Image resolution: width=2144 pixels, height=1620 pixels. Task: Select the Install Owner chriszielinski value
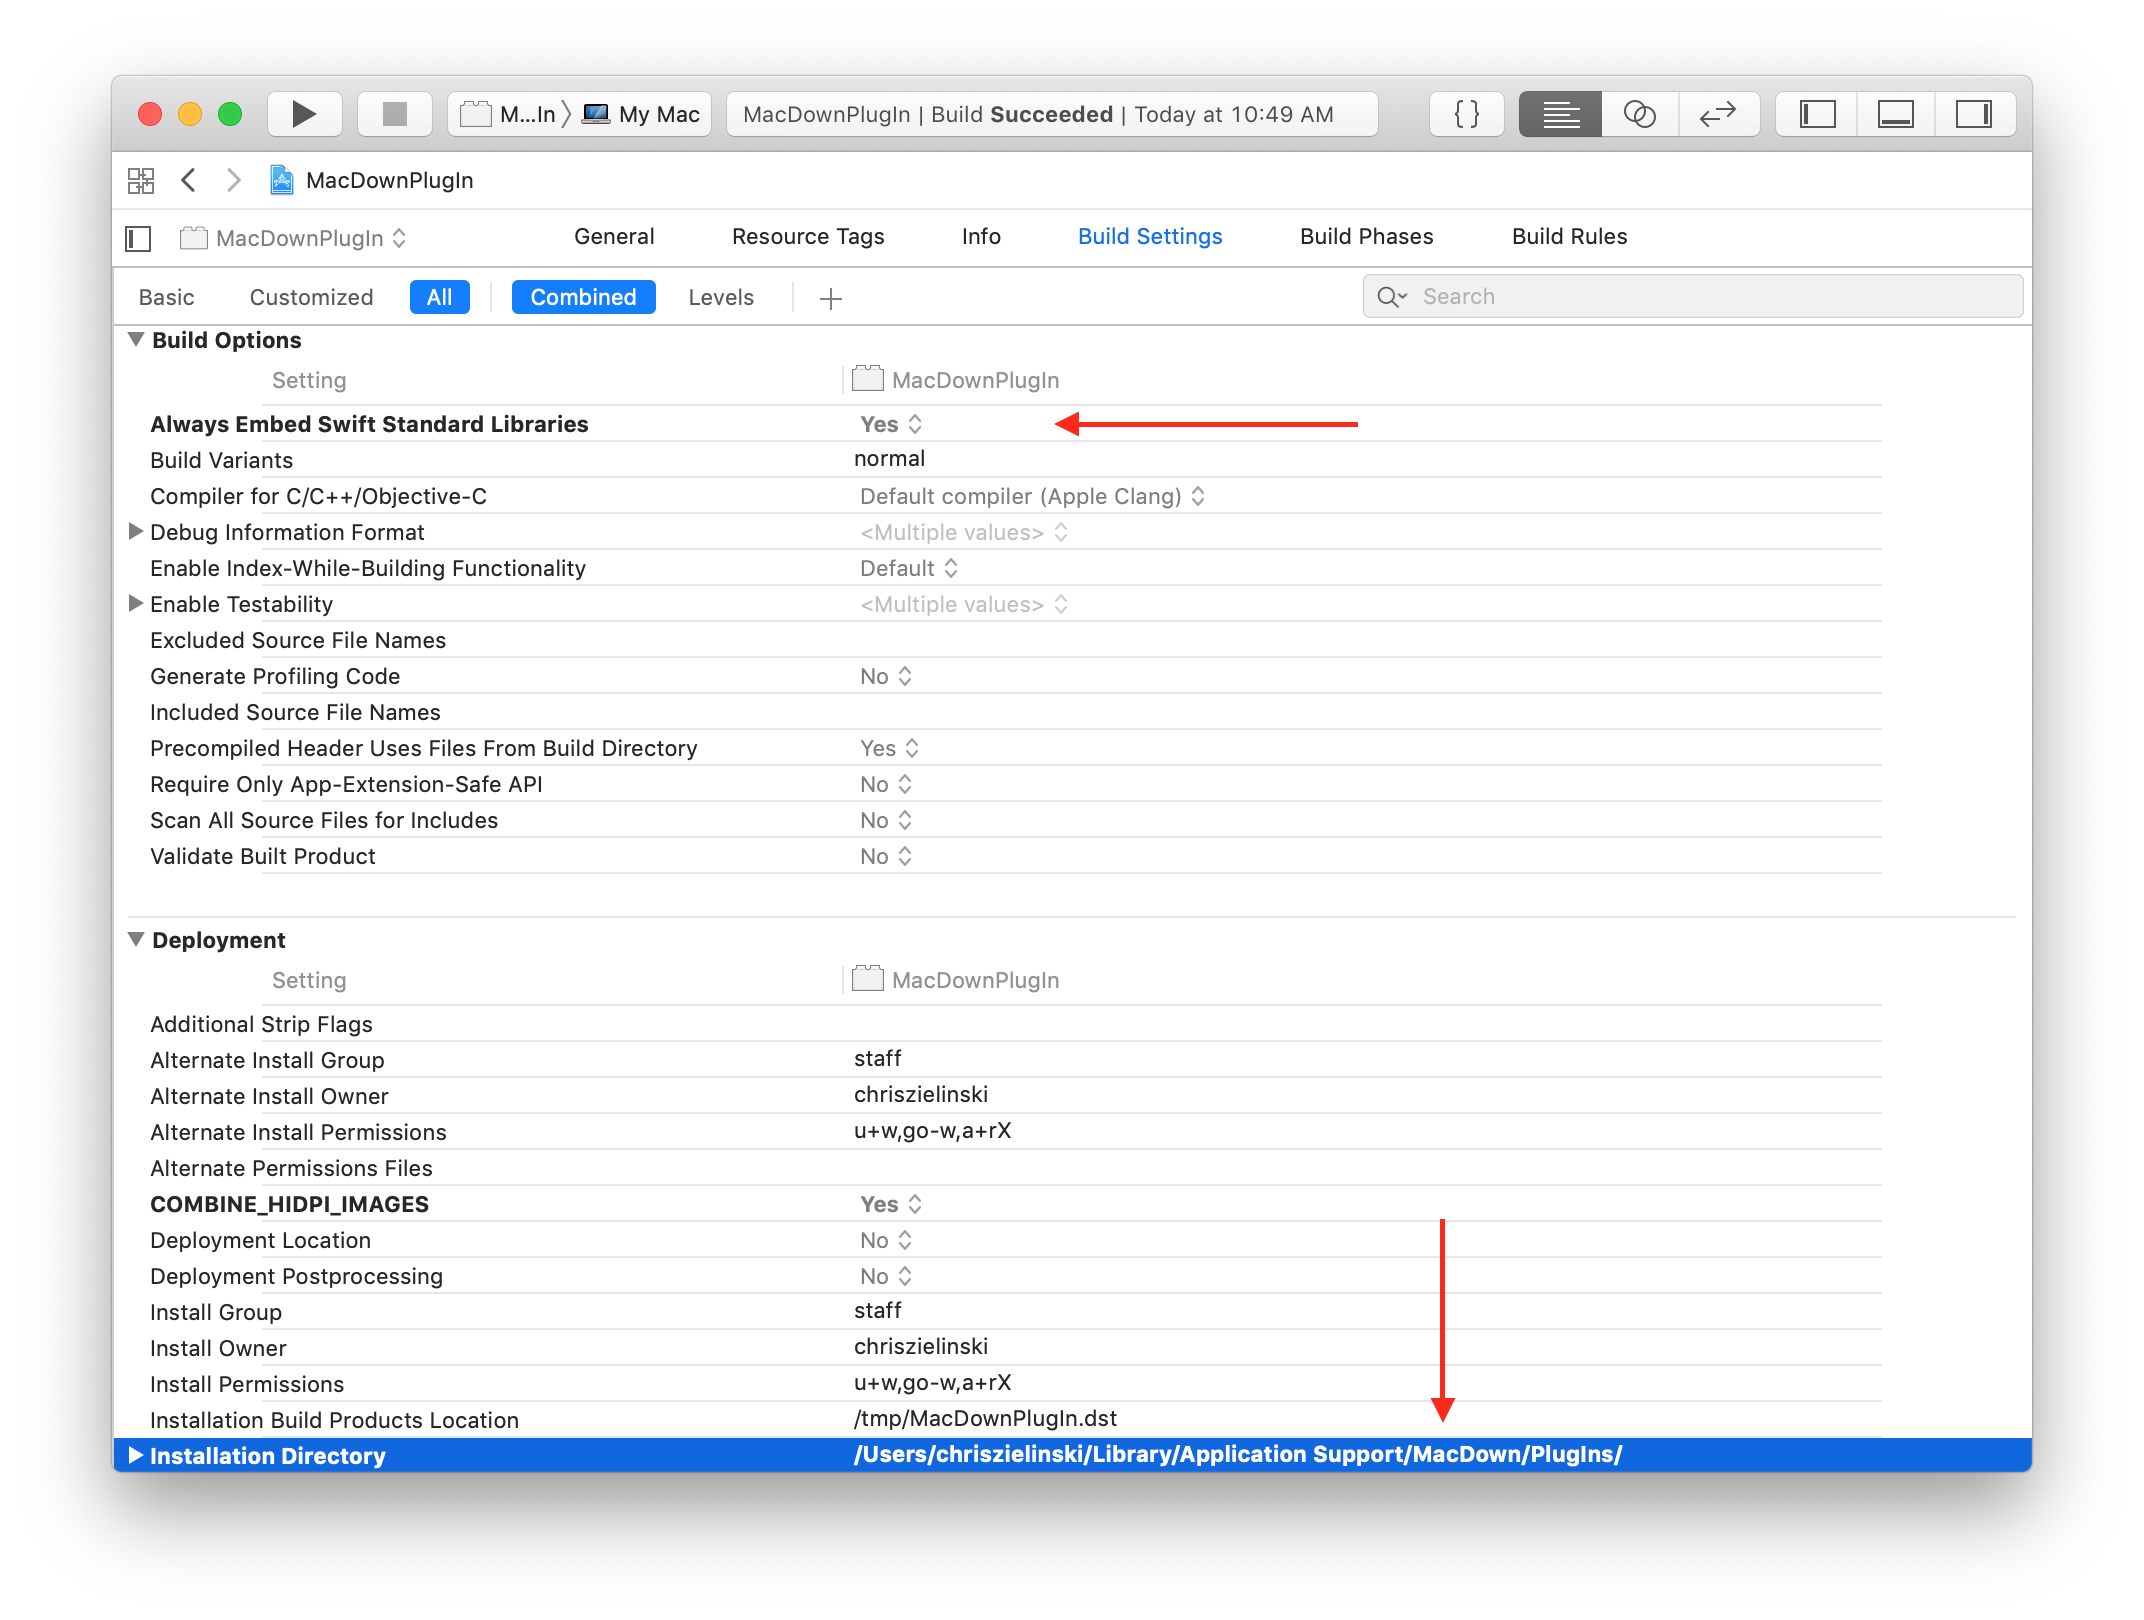(920, 1347)
